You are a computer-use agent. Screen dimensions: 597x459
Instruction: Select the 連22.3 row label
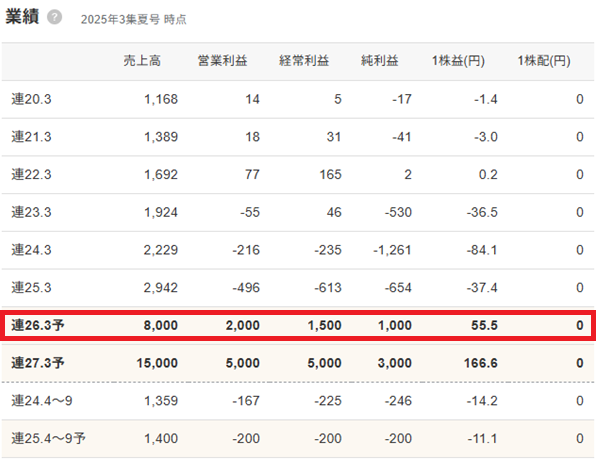(31, 174)
